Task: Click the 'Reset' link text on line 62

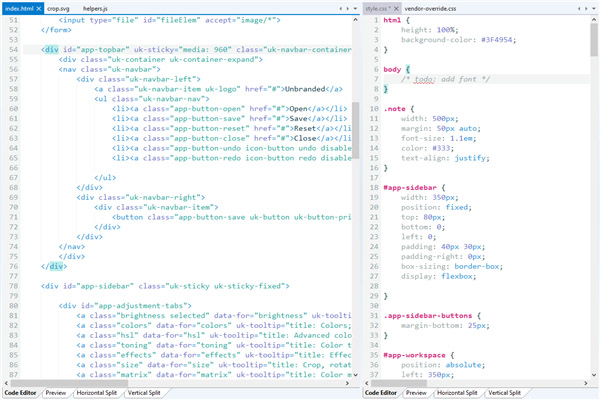Action: (x=305, y=128)
